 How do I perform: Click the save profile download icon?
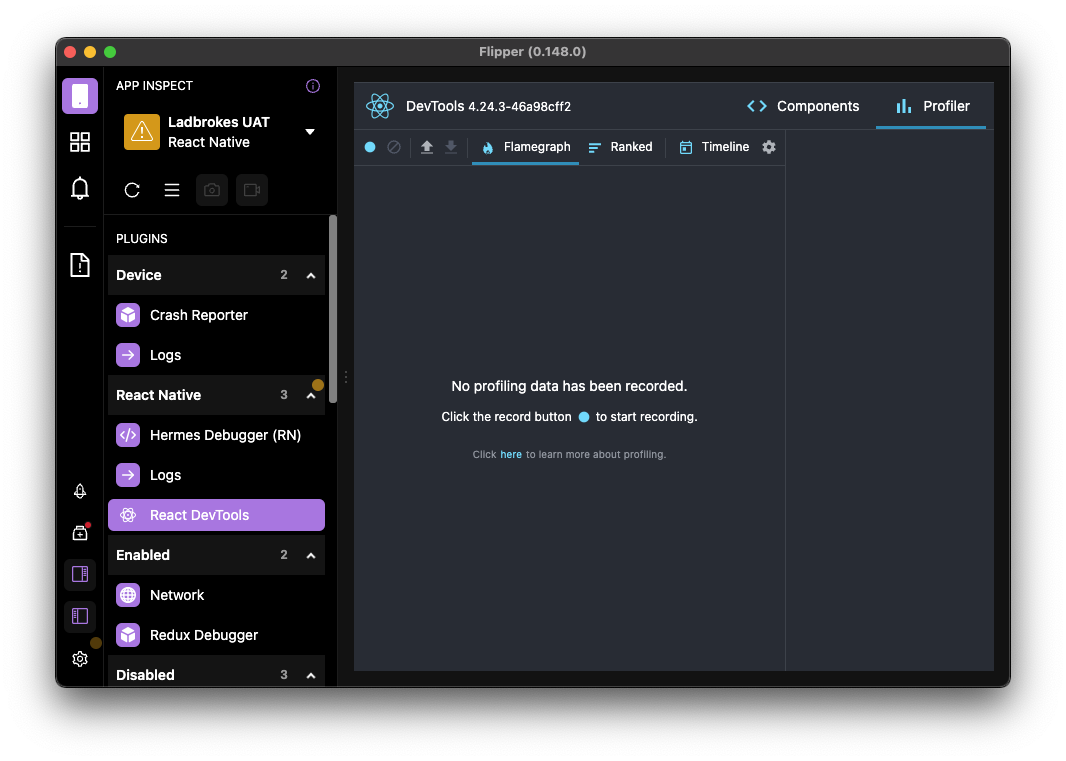(451, 147)
